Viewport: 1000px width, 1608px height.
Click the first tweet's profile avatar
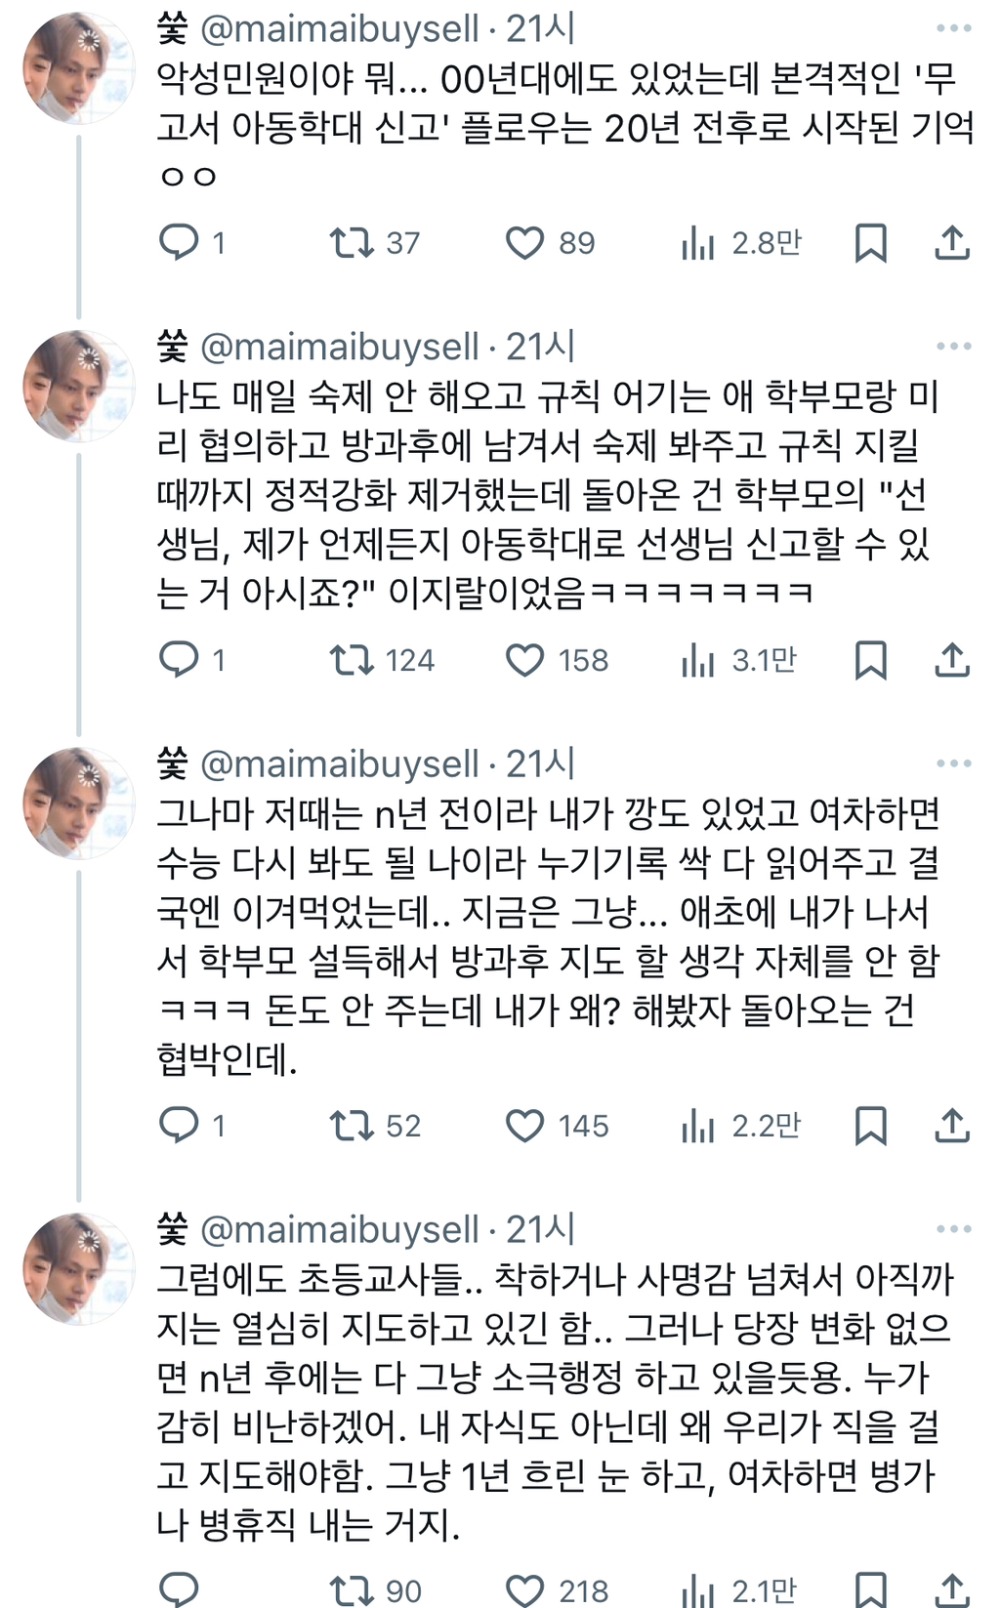78,68
